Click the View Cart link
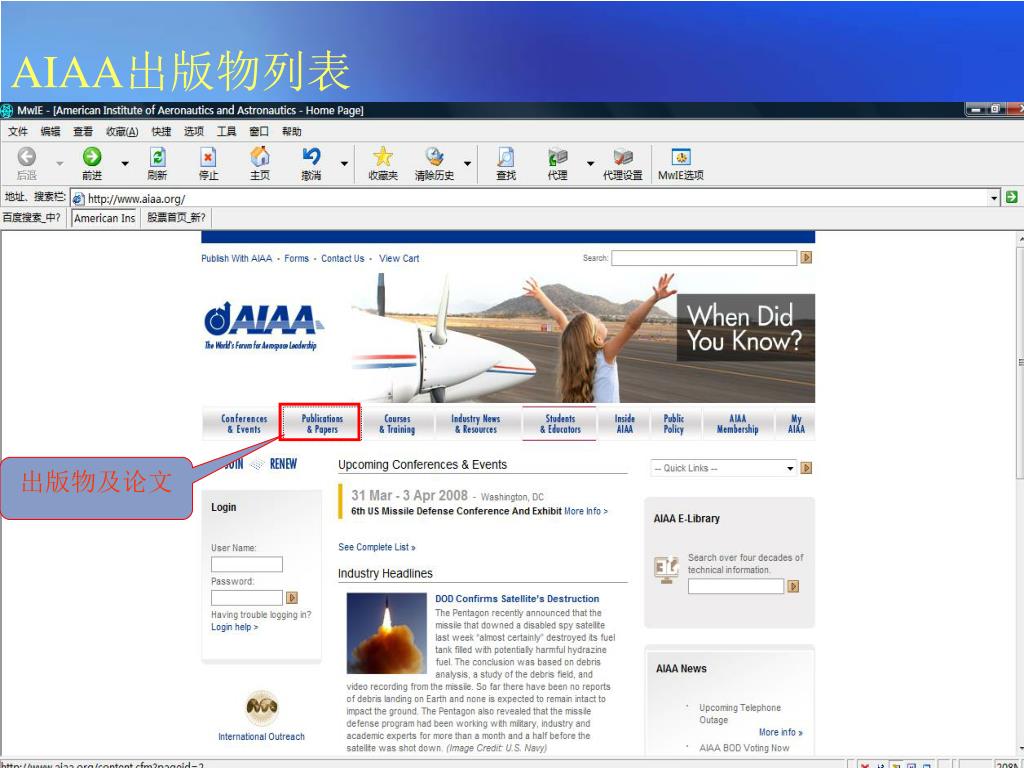 click(x=399, y=259)
